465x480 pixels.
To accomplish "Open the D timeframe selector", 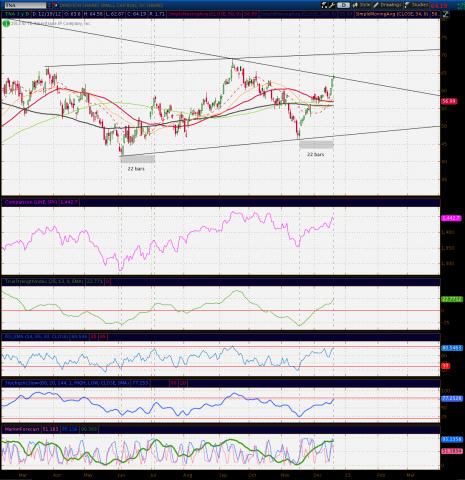I will (x=343, y=5).
